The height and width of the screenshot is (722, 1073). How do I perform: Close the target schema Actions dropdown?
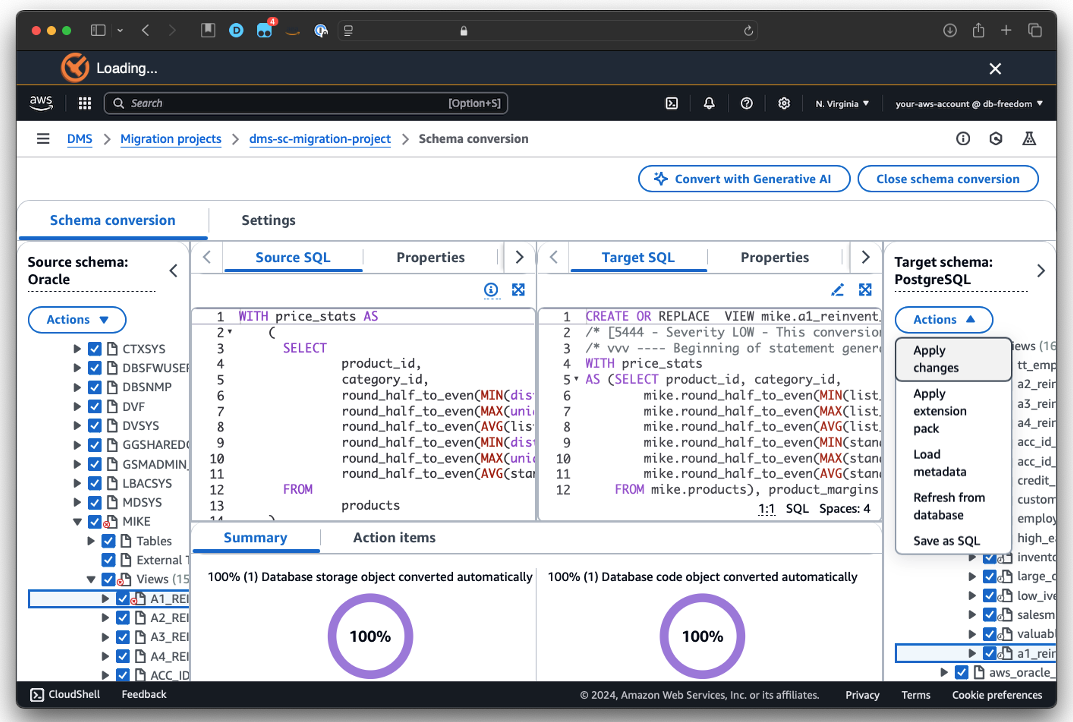click(x=944, y=320)
